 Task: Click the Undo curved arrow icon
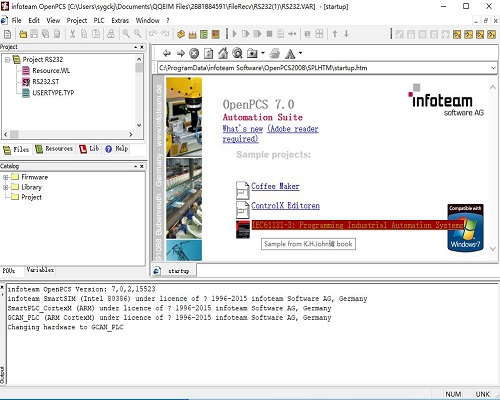[153, 34]
